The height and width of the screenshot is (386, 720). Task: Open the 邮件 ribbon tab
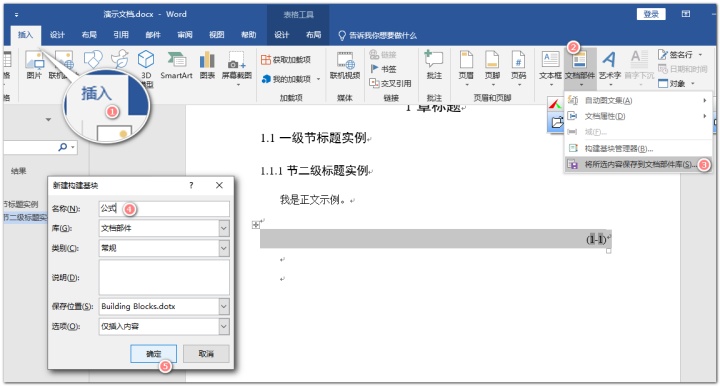click(x=153, y=35)
